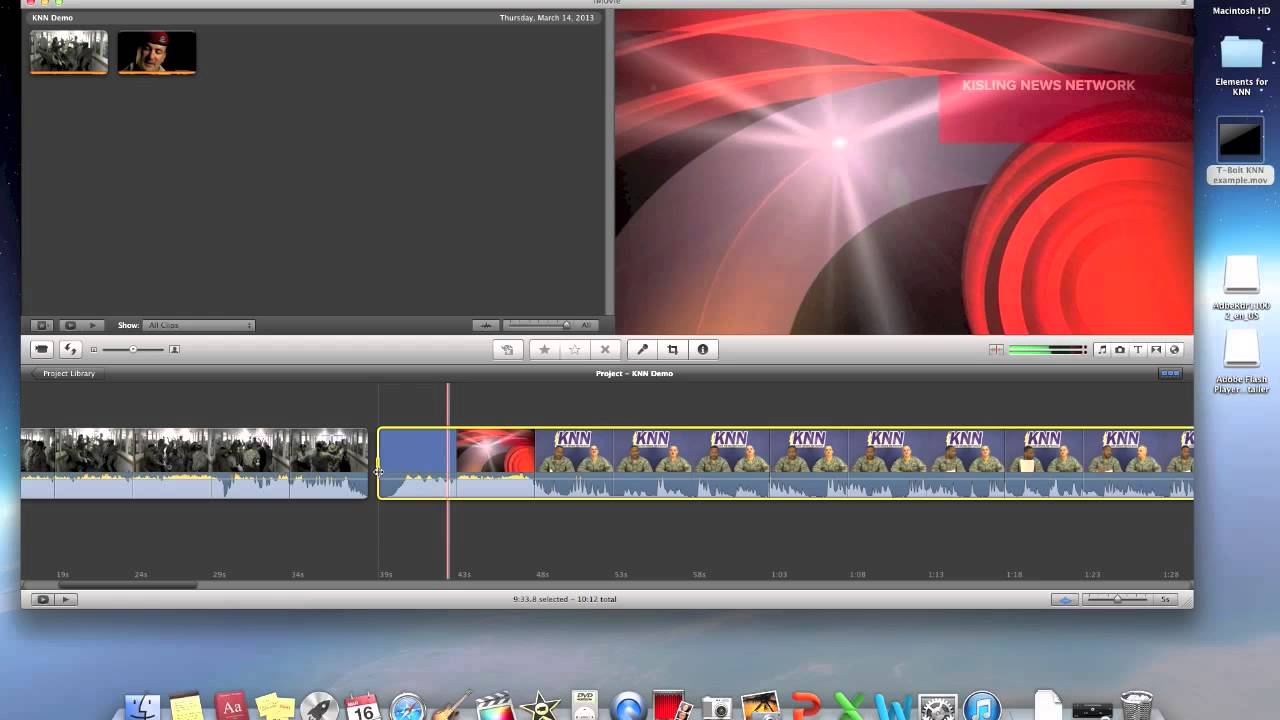Open the Inspector info button
Viewport: 1280px width, 720px height.
pyautogui.click(x=702, y=349)
